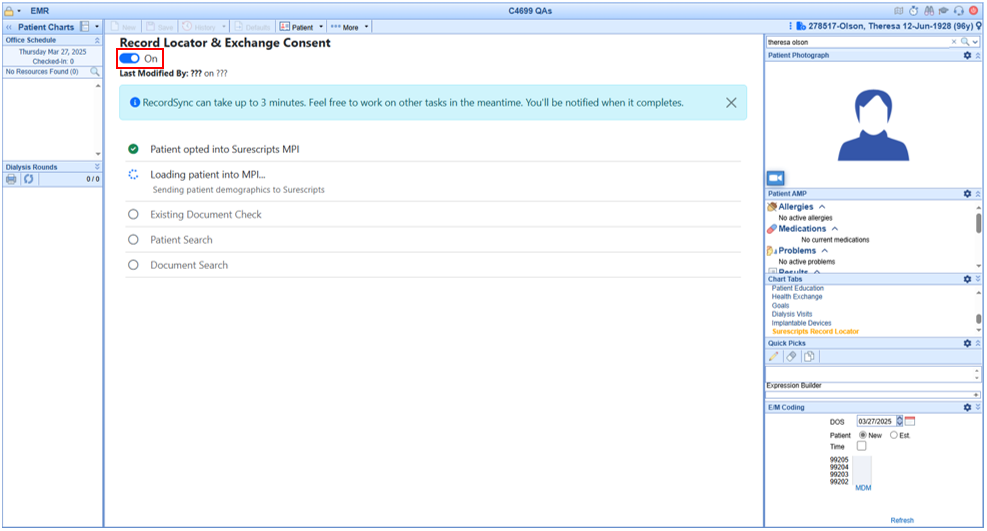Click the layout icon beside Patient Charts
The image size is (987, 531).
pyautogui.click(x=84, y=26)
